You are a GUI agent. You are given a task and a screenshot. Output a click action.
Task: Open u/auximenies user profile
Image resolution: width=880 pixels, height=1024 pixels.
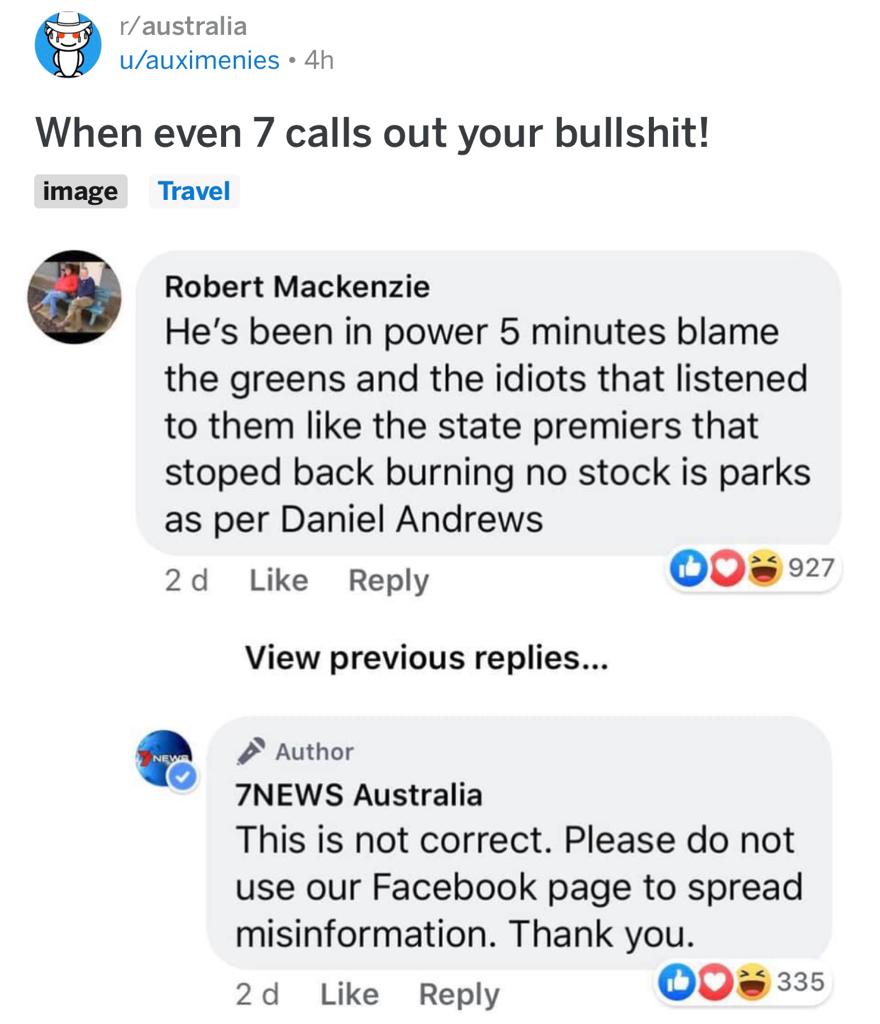point(199,60)
